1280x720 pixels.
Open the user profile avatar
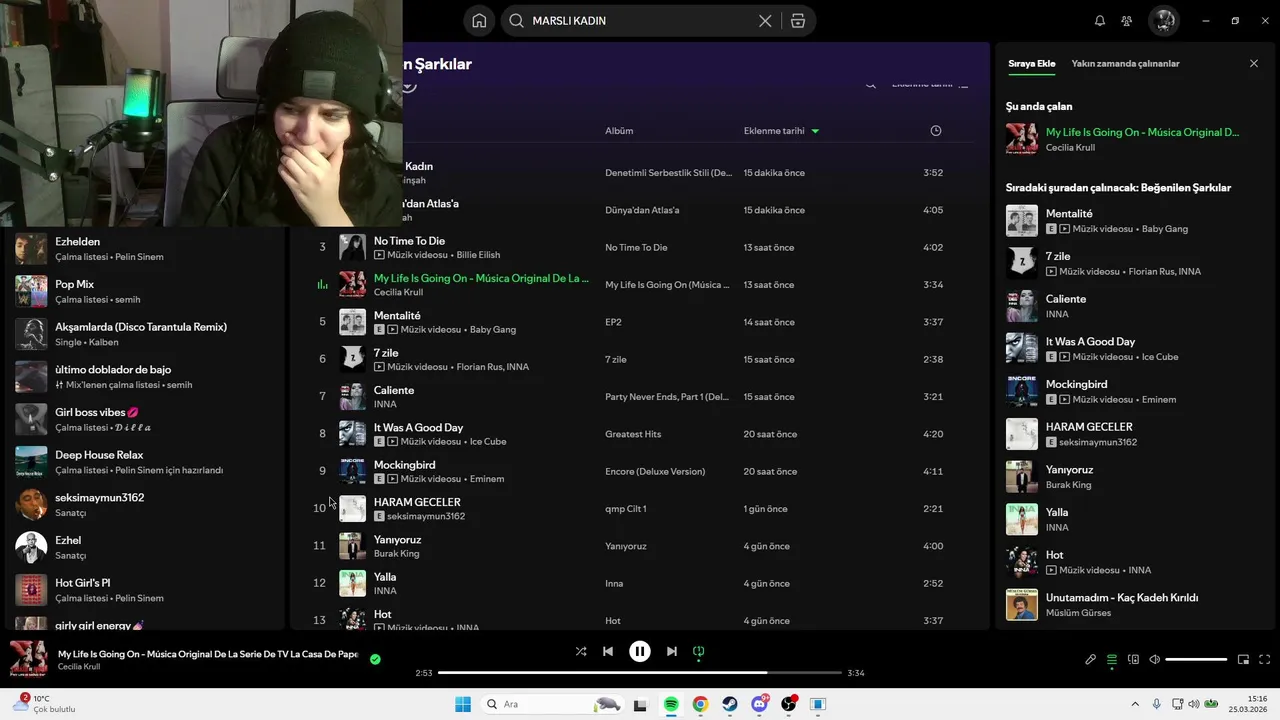[1163, 21]
